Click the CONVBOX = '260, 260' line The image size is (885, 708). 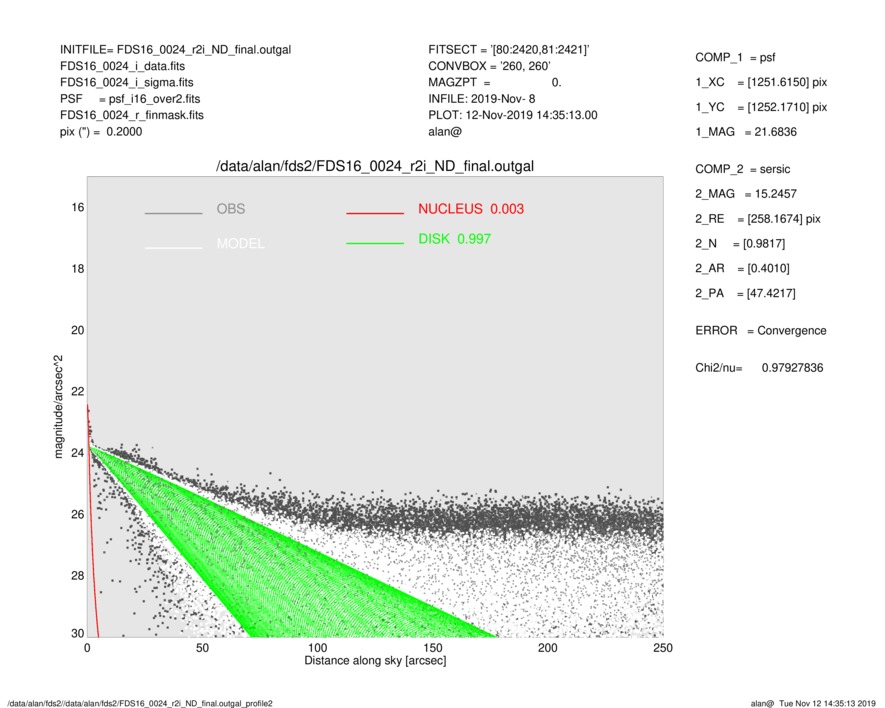pos(489,66)
